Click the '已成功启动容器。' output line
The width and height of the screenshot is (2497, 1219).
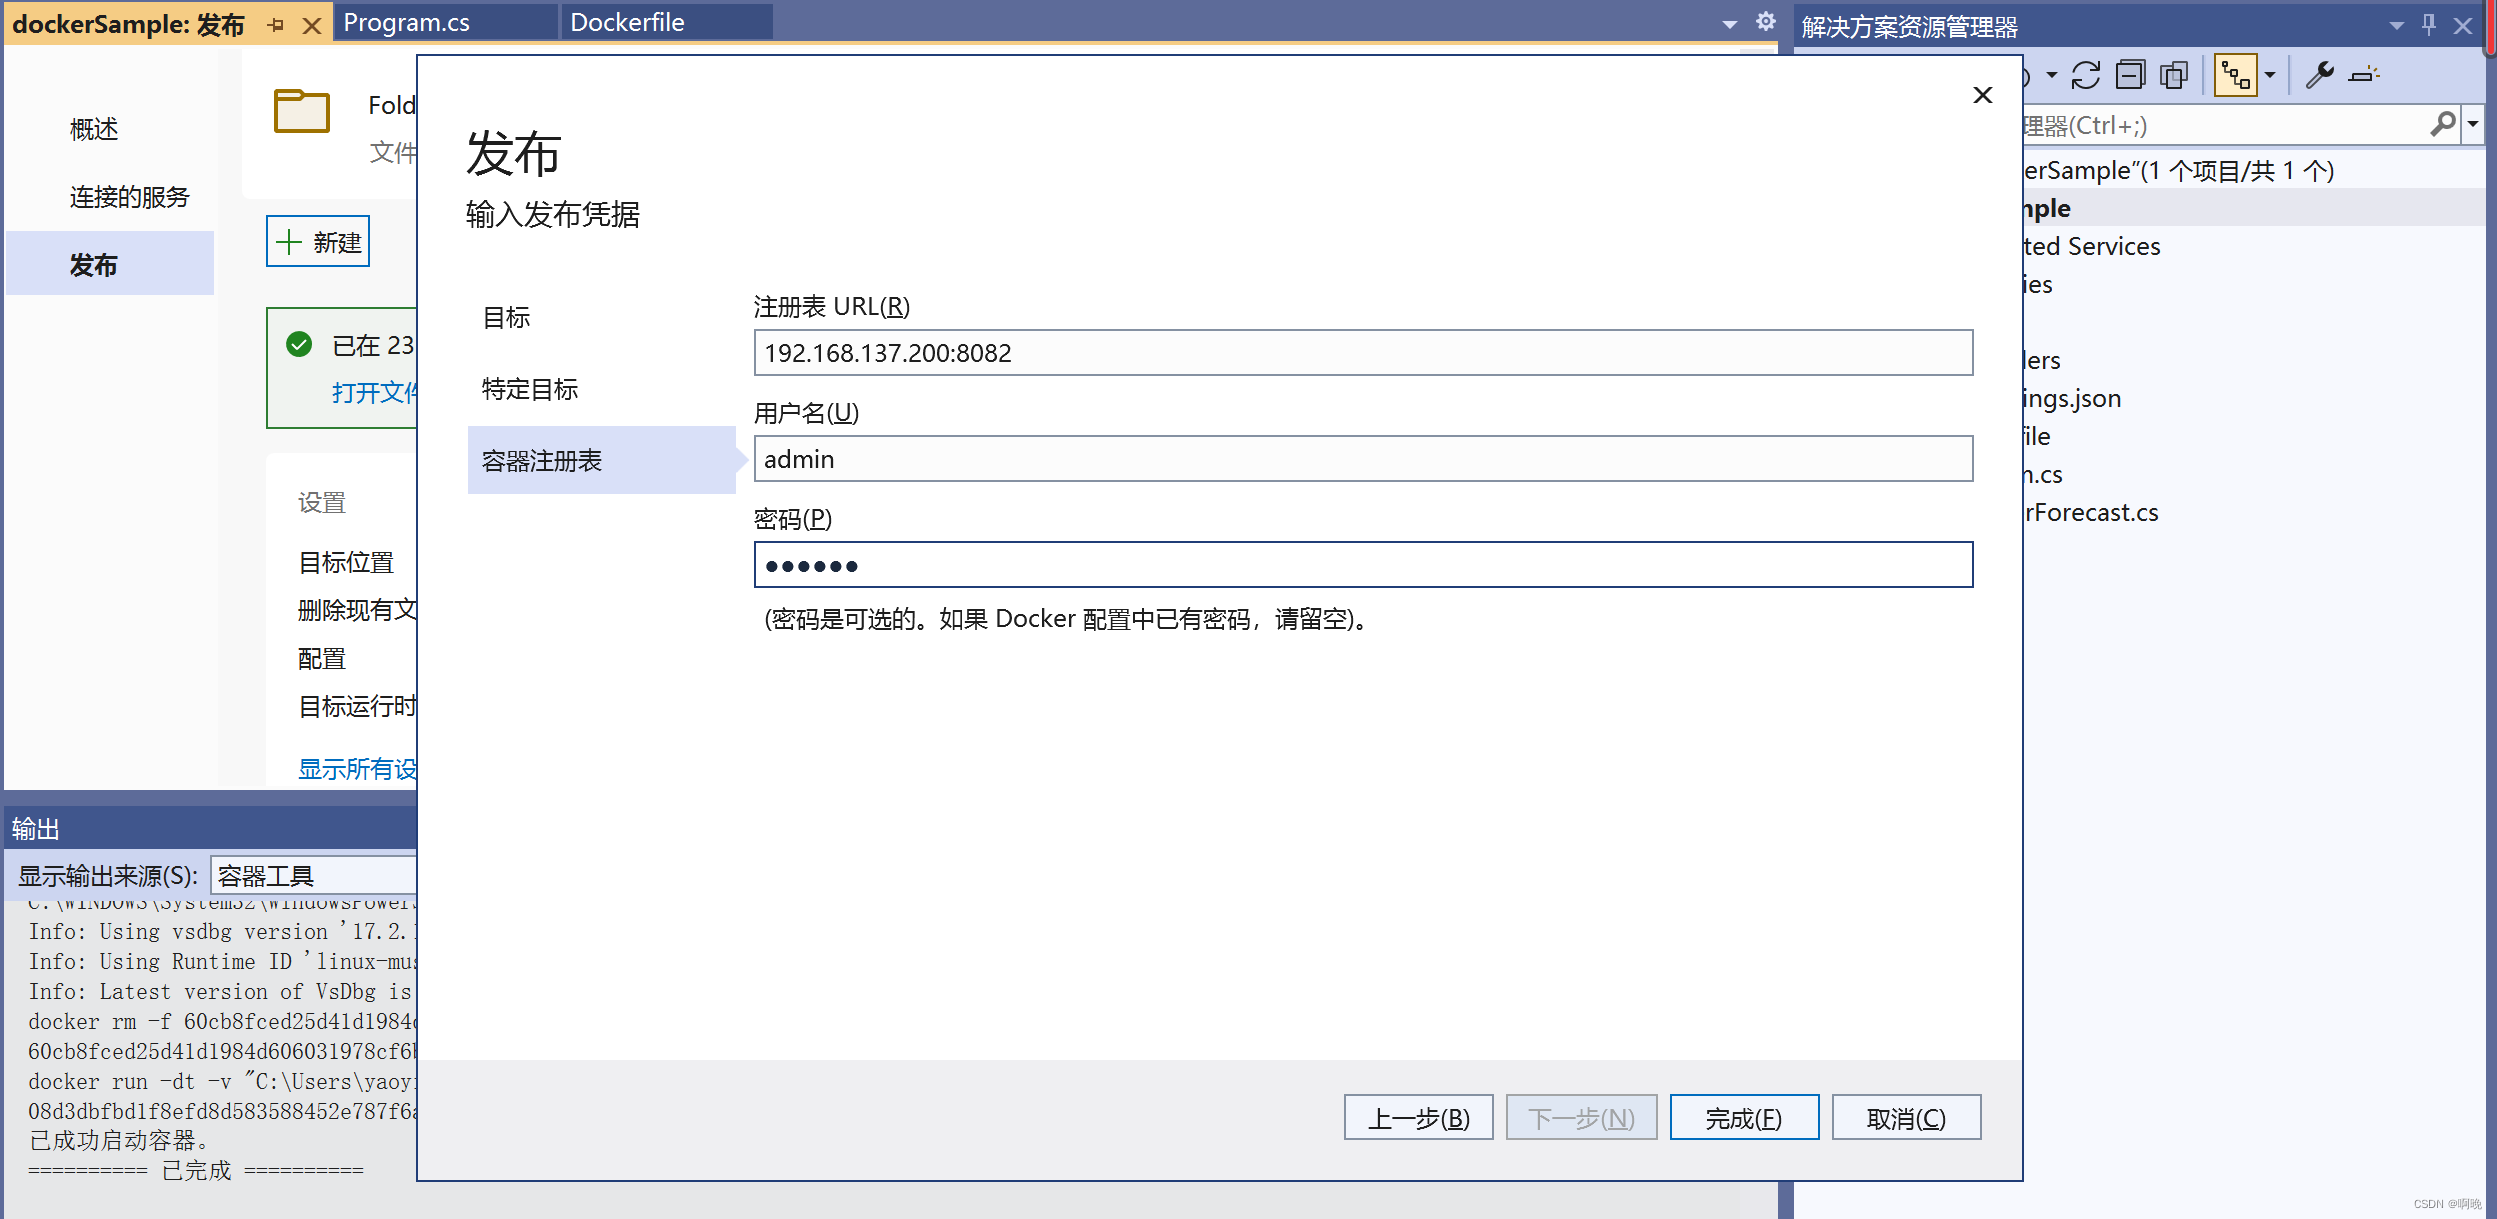(120, 1140)
